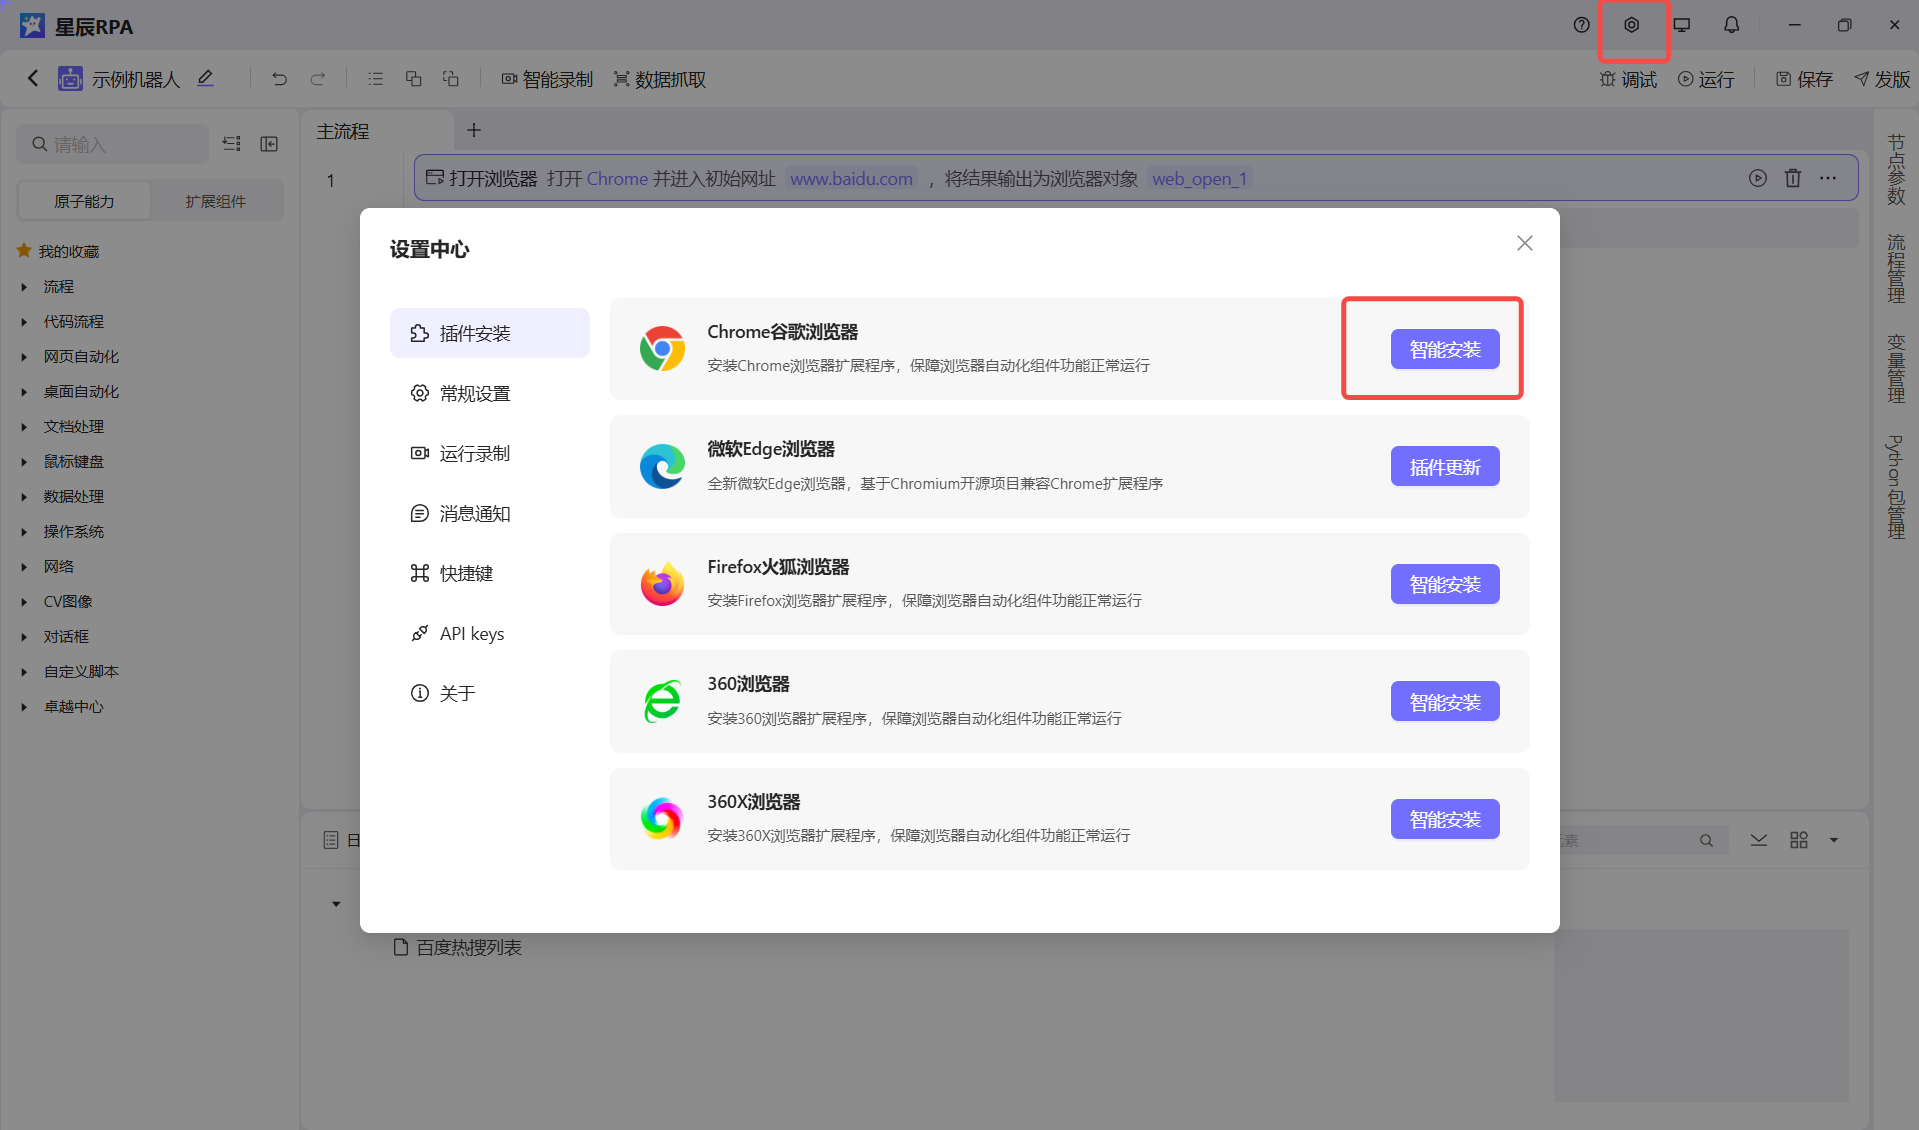Switch to the 扩展组件 tab

point(215,201)
